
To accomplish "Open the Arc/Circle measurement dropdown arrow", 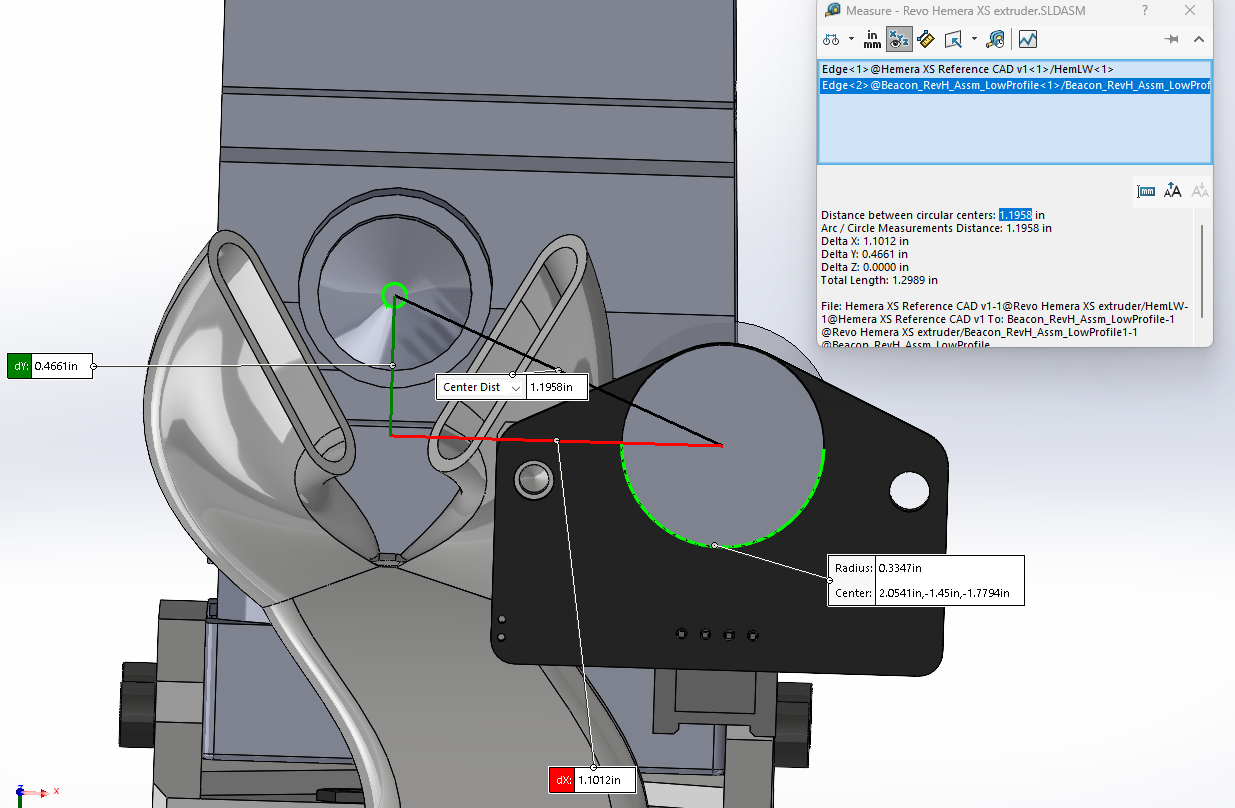I will [851, 39].
